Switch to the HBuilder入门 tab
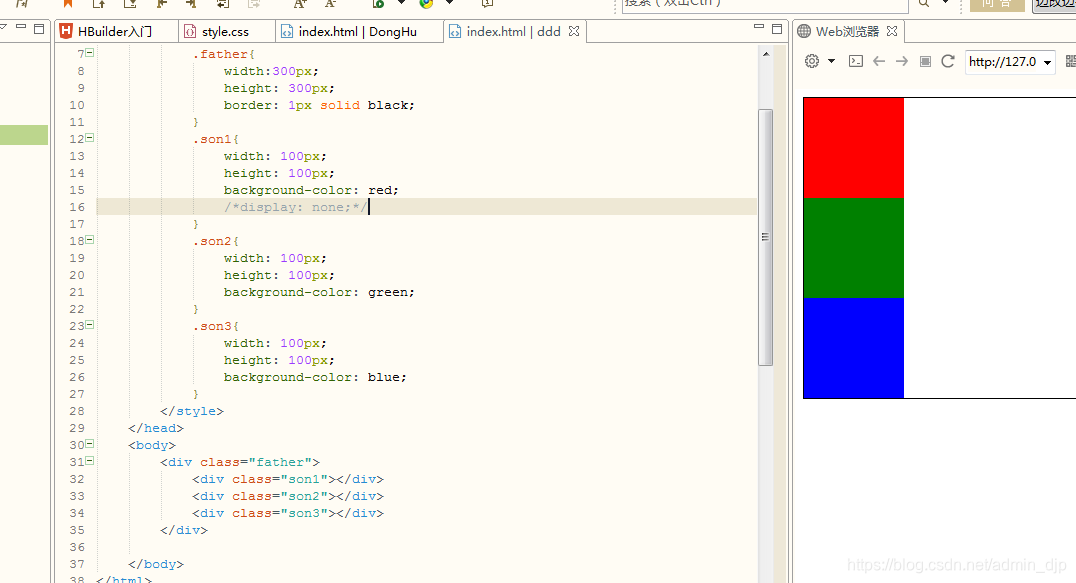Viewport: 1076px width, 583px height. (x=117, y=32)
